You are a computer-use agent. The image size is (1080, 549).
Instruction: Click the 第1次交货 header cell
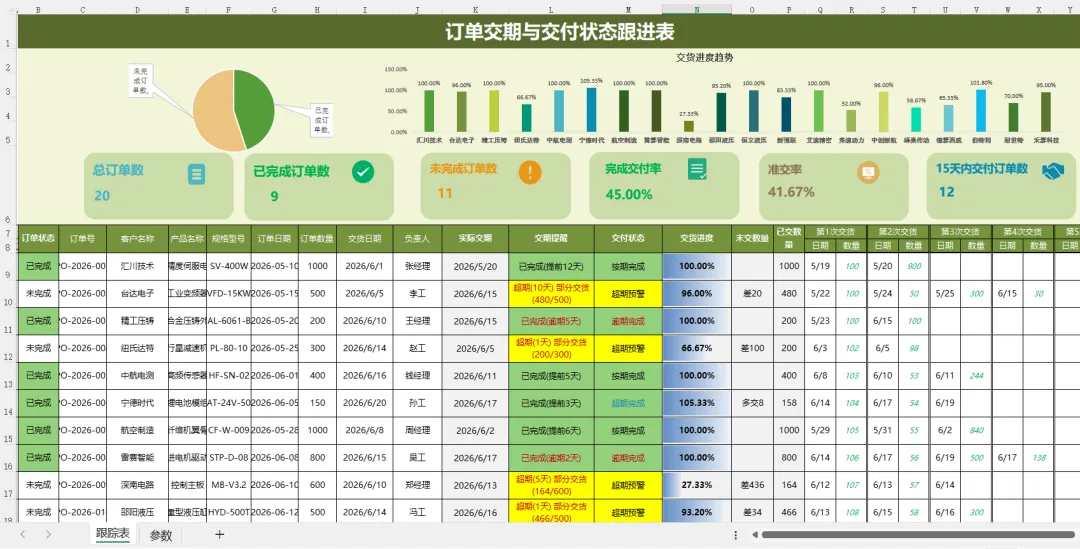tap(835, 231)
